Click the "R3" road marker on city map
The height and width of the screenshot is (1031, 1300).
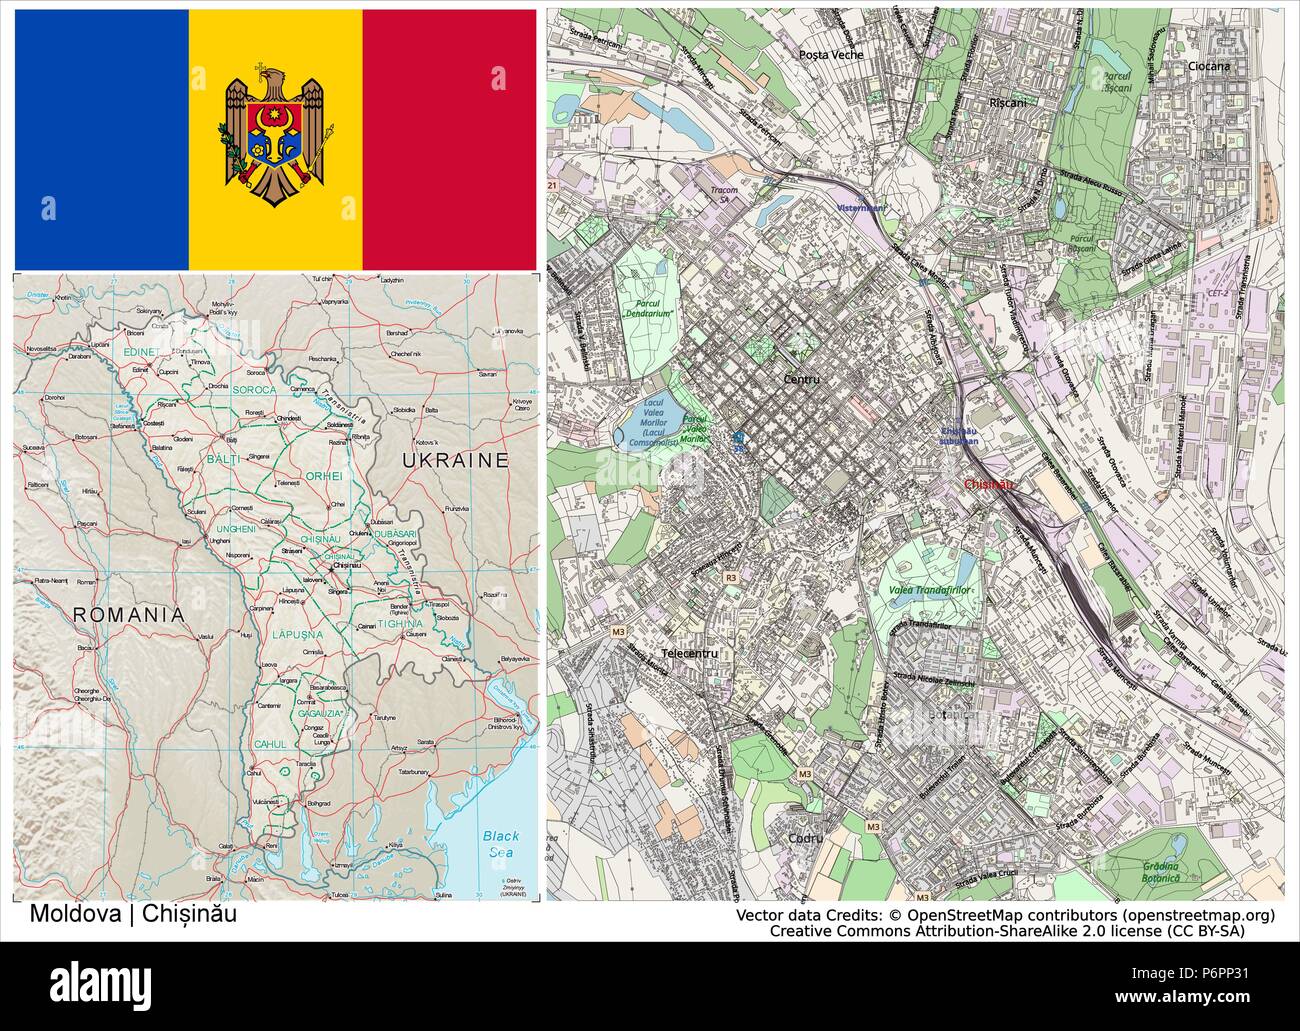731,577
